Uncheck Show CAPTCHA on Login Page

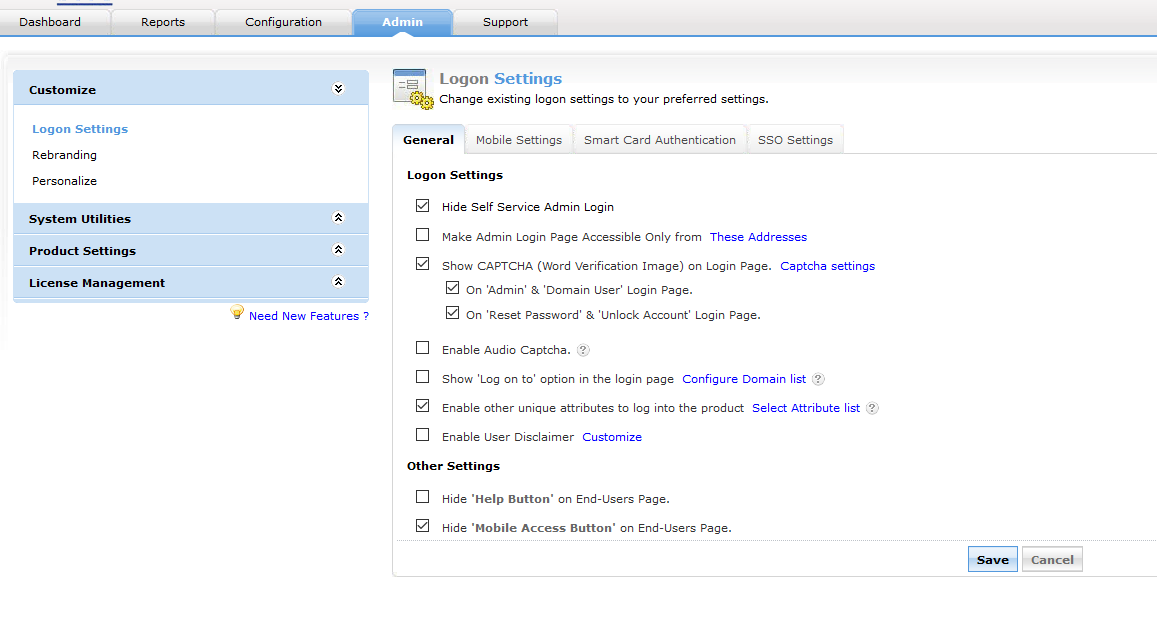click(422, 263)
